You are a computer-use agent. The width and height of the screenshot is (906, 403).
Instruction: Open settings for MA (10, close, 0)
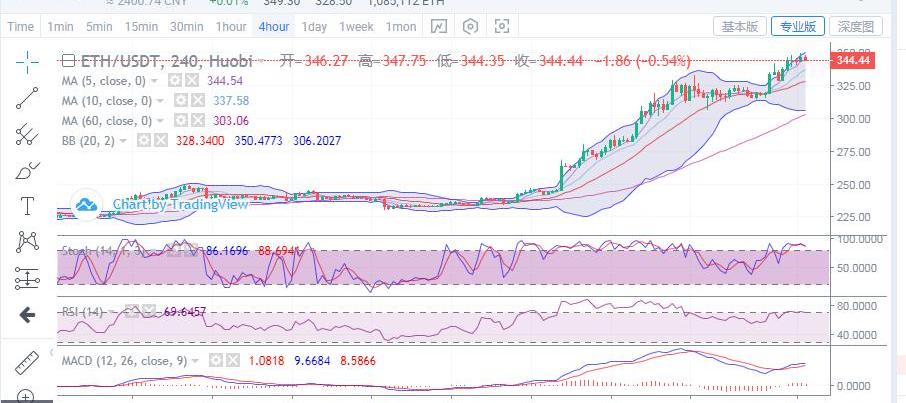click(181, 101)
